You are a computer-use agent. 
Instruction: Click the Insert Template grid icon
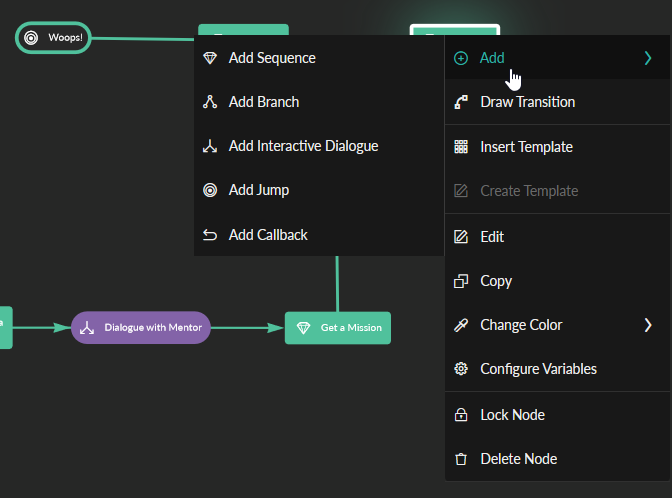point(461,147)
